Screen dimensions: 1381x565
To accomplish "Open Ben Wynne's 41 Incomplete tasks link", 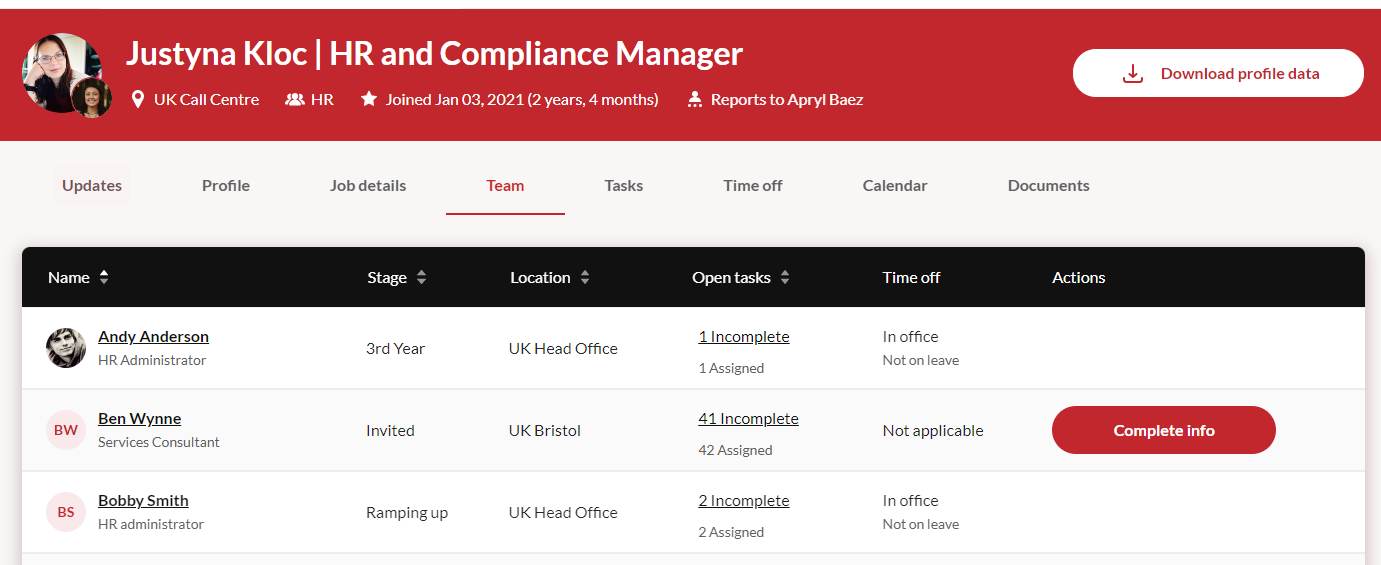I will (748, 419).
